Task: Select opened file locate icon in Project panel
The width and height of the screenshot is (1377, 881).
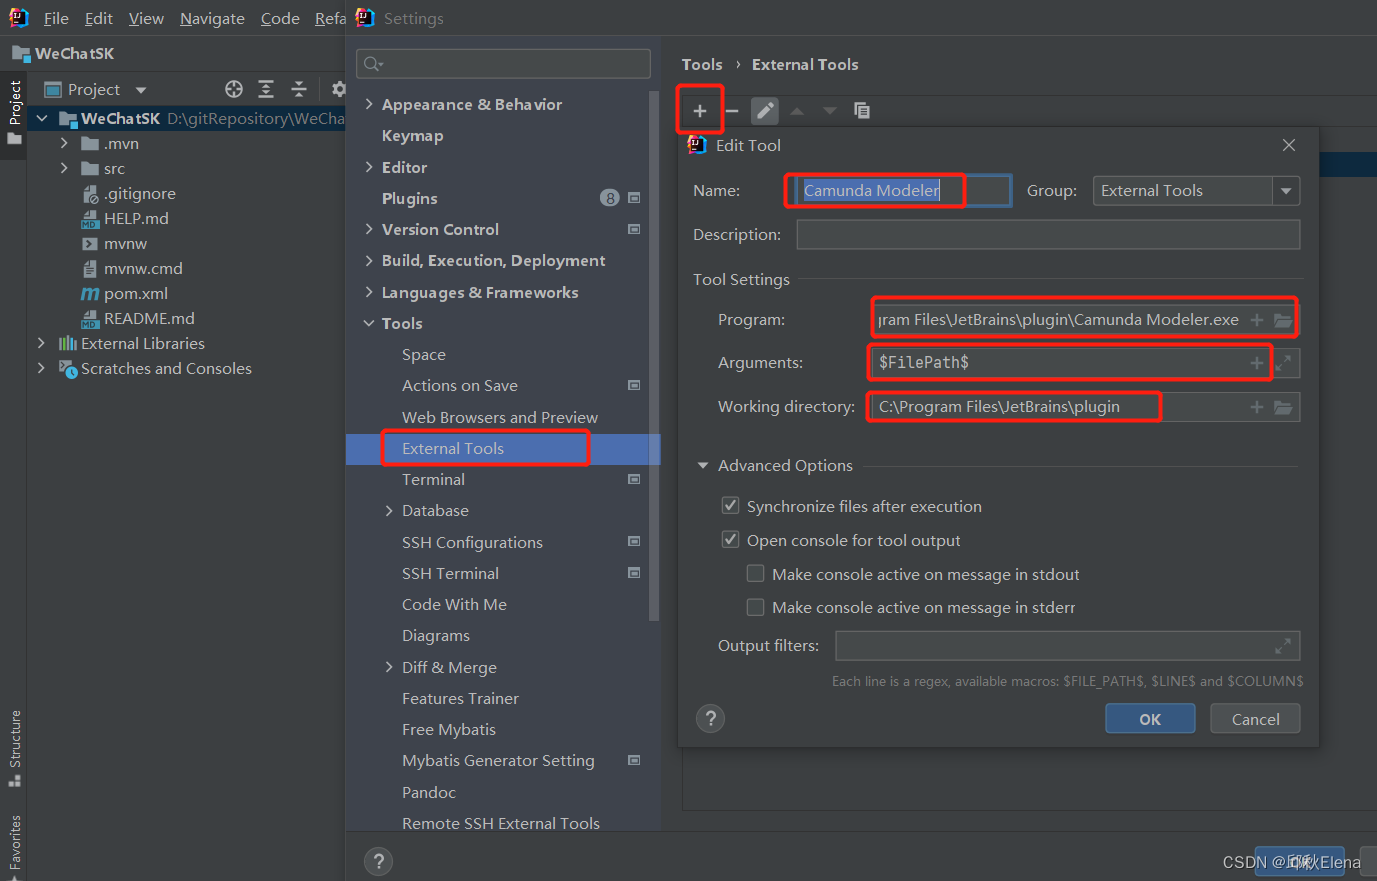Action: pos(234,89)
